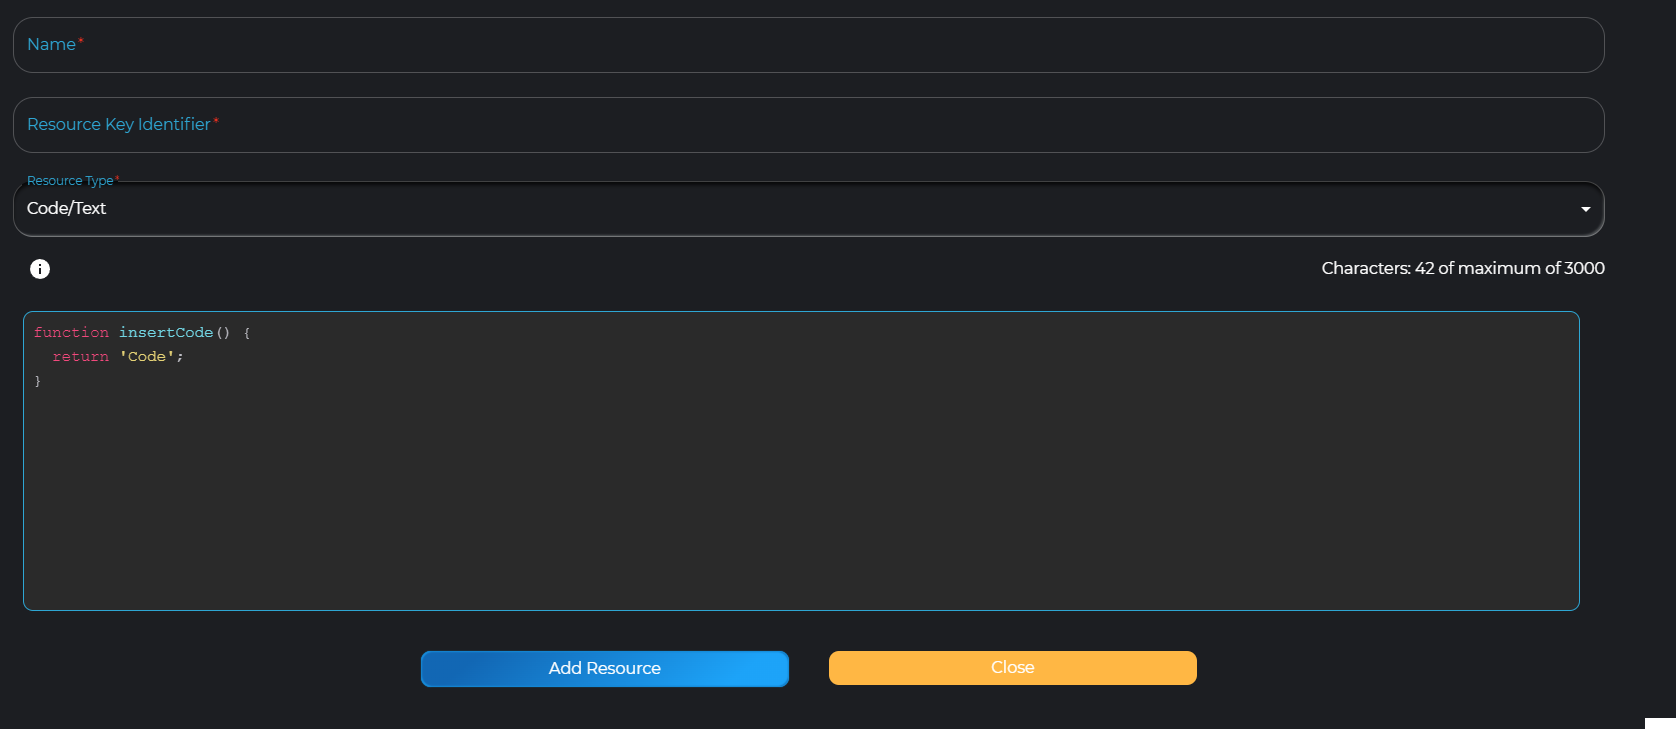Click the 'Code' string literal

click(x=147, y=357)
